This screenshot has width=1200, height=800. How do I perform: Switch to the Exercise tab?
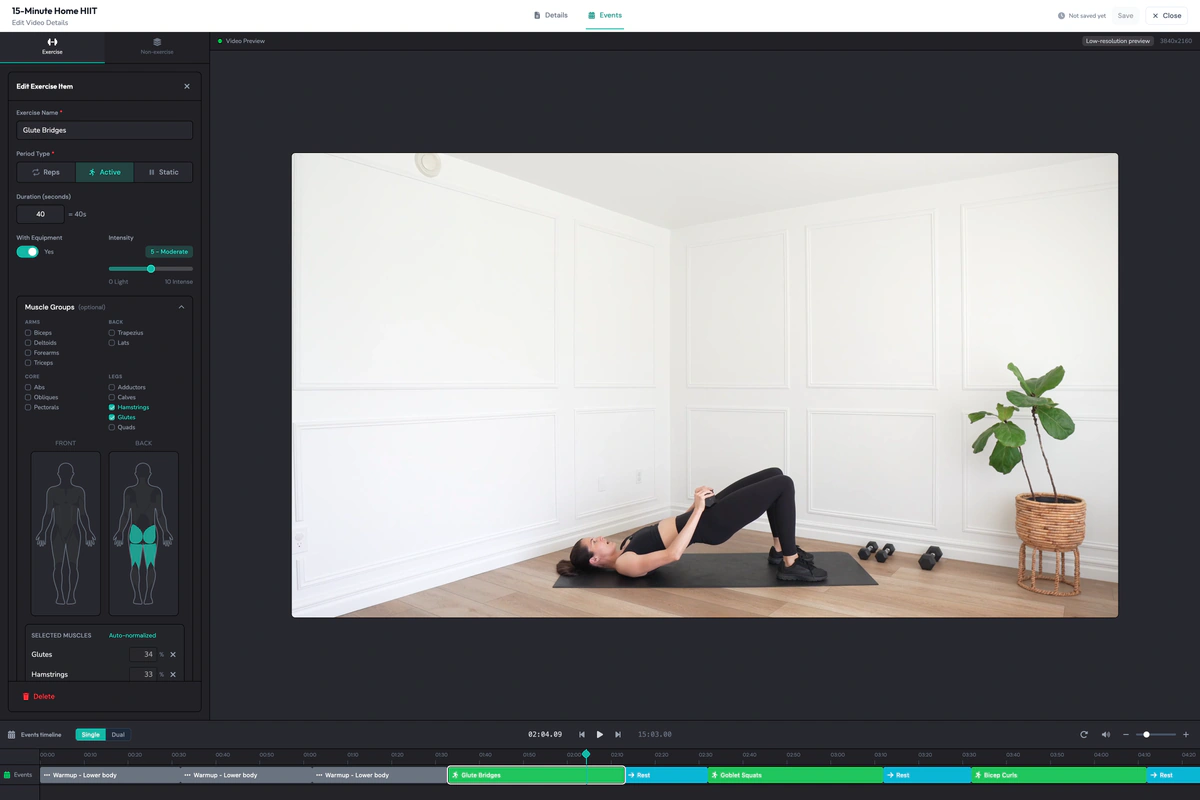click(52, 46)
